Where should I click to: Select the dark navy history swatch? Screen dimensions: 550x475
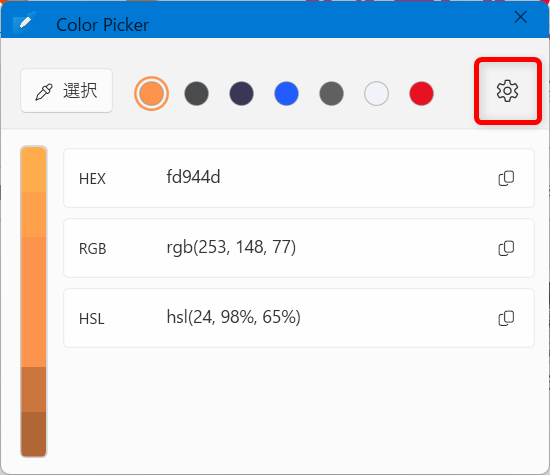point(241,94)
